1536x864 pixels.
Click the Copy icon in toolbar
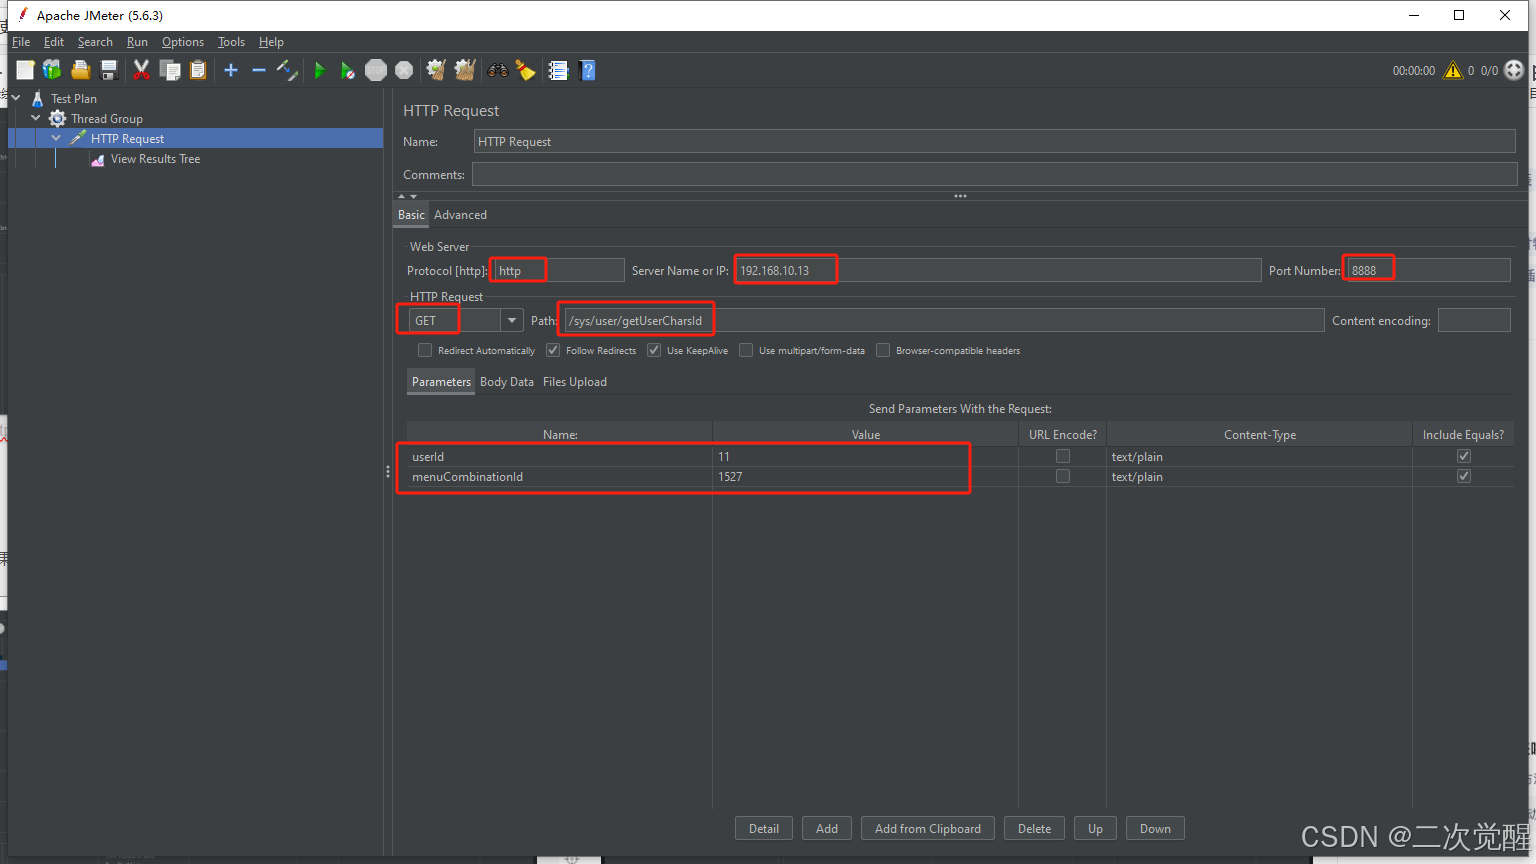tap(170, 70)
